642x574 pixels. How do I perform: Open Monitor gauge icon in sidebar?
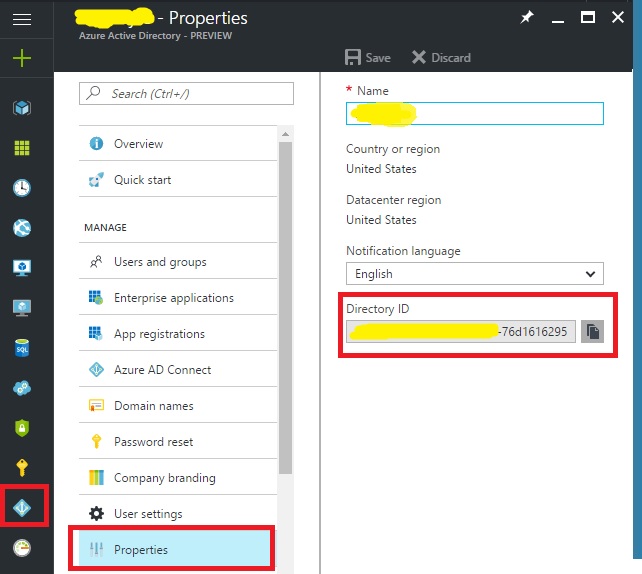pos(22,548)
